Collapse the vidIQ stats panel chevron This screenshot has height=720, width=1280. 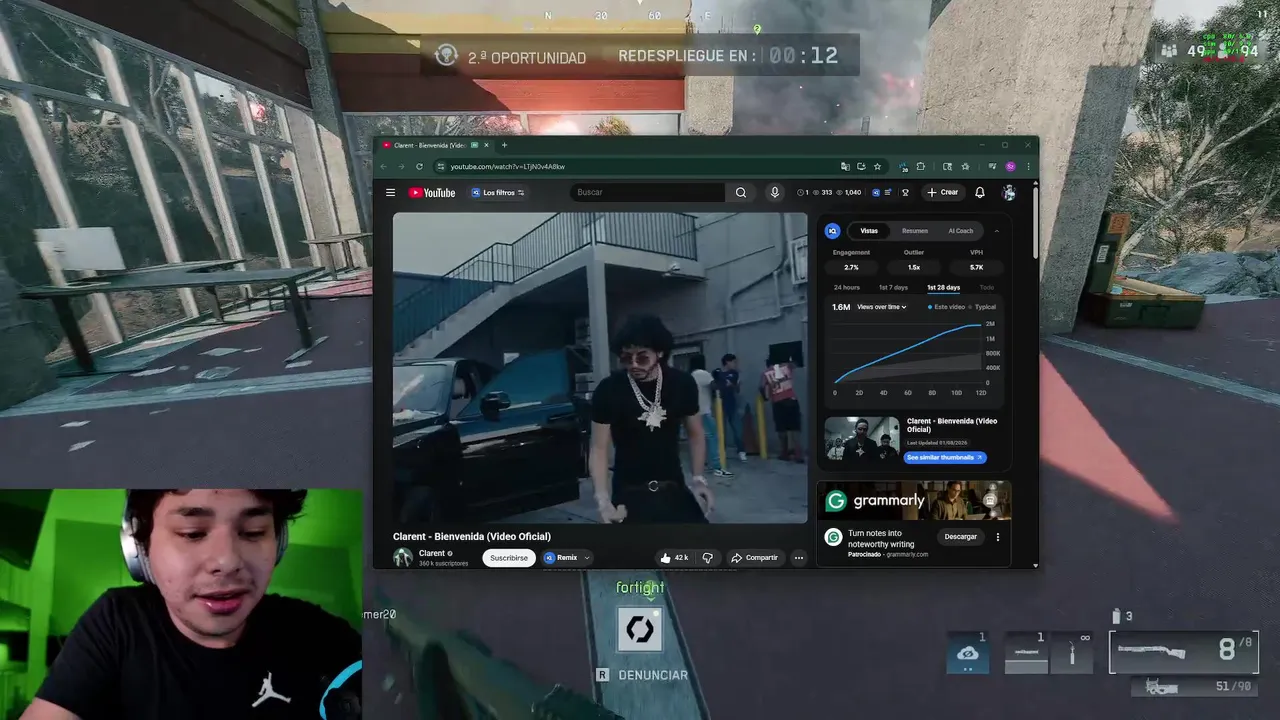pos(996,231)
